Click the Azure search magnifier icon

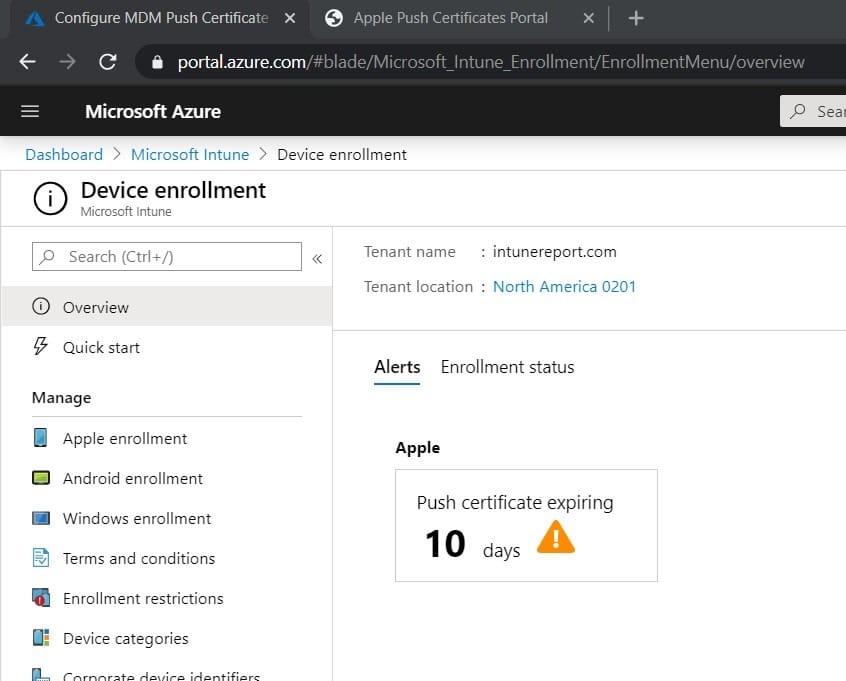798,111
